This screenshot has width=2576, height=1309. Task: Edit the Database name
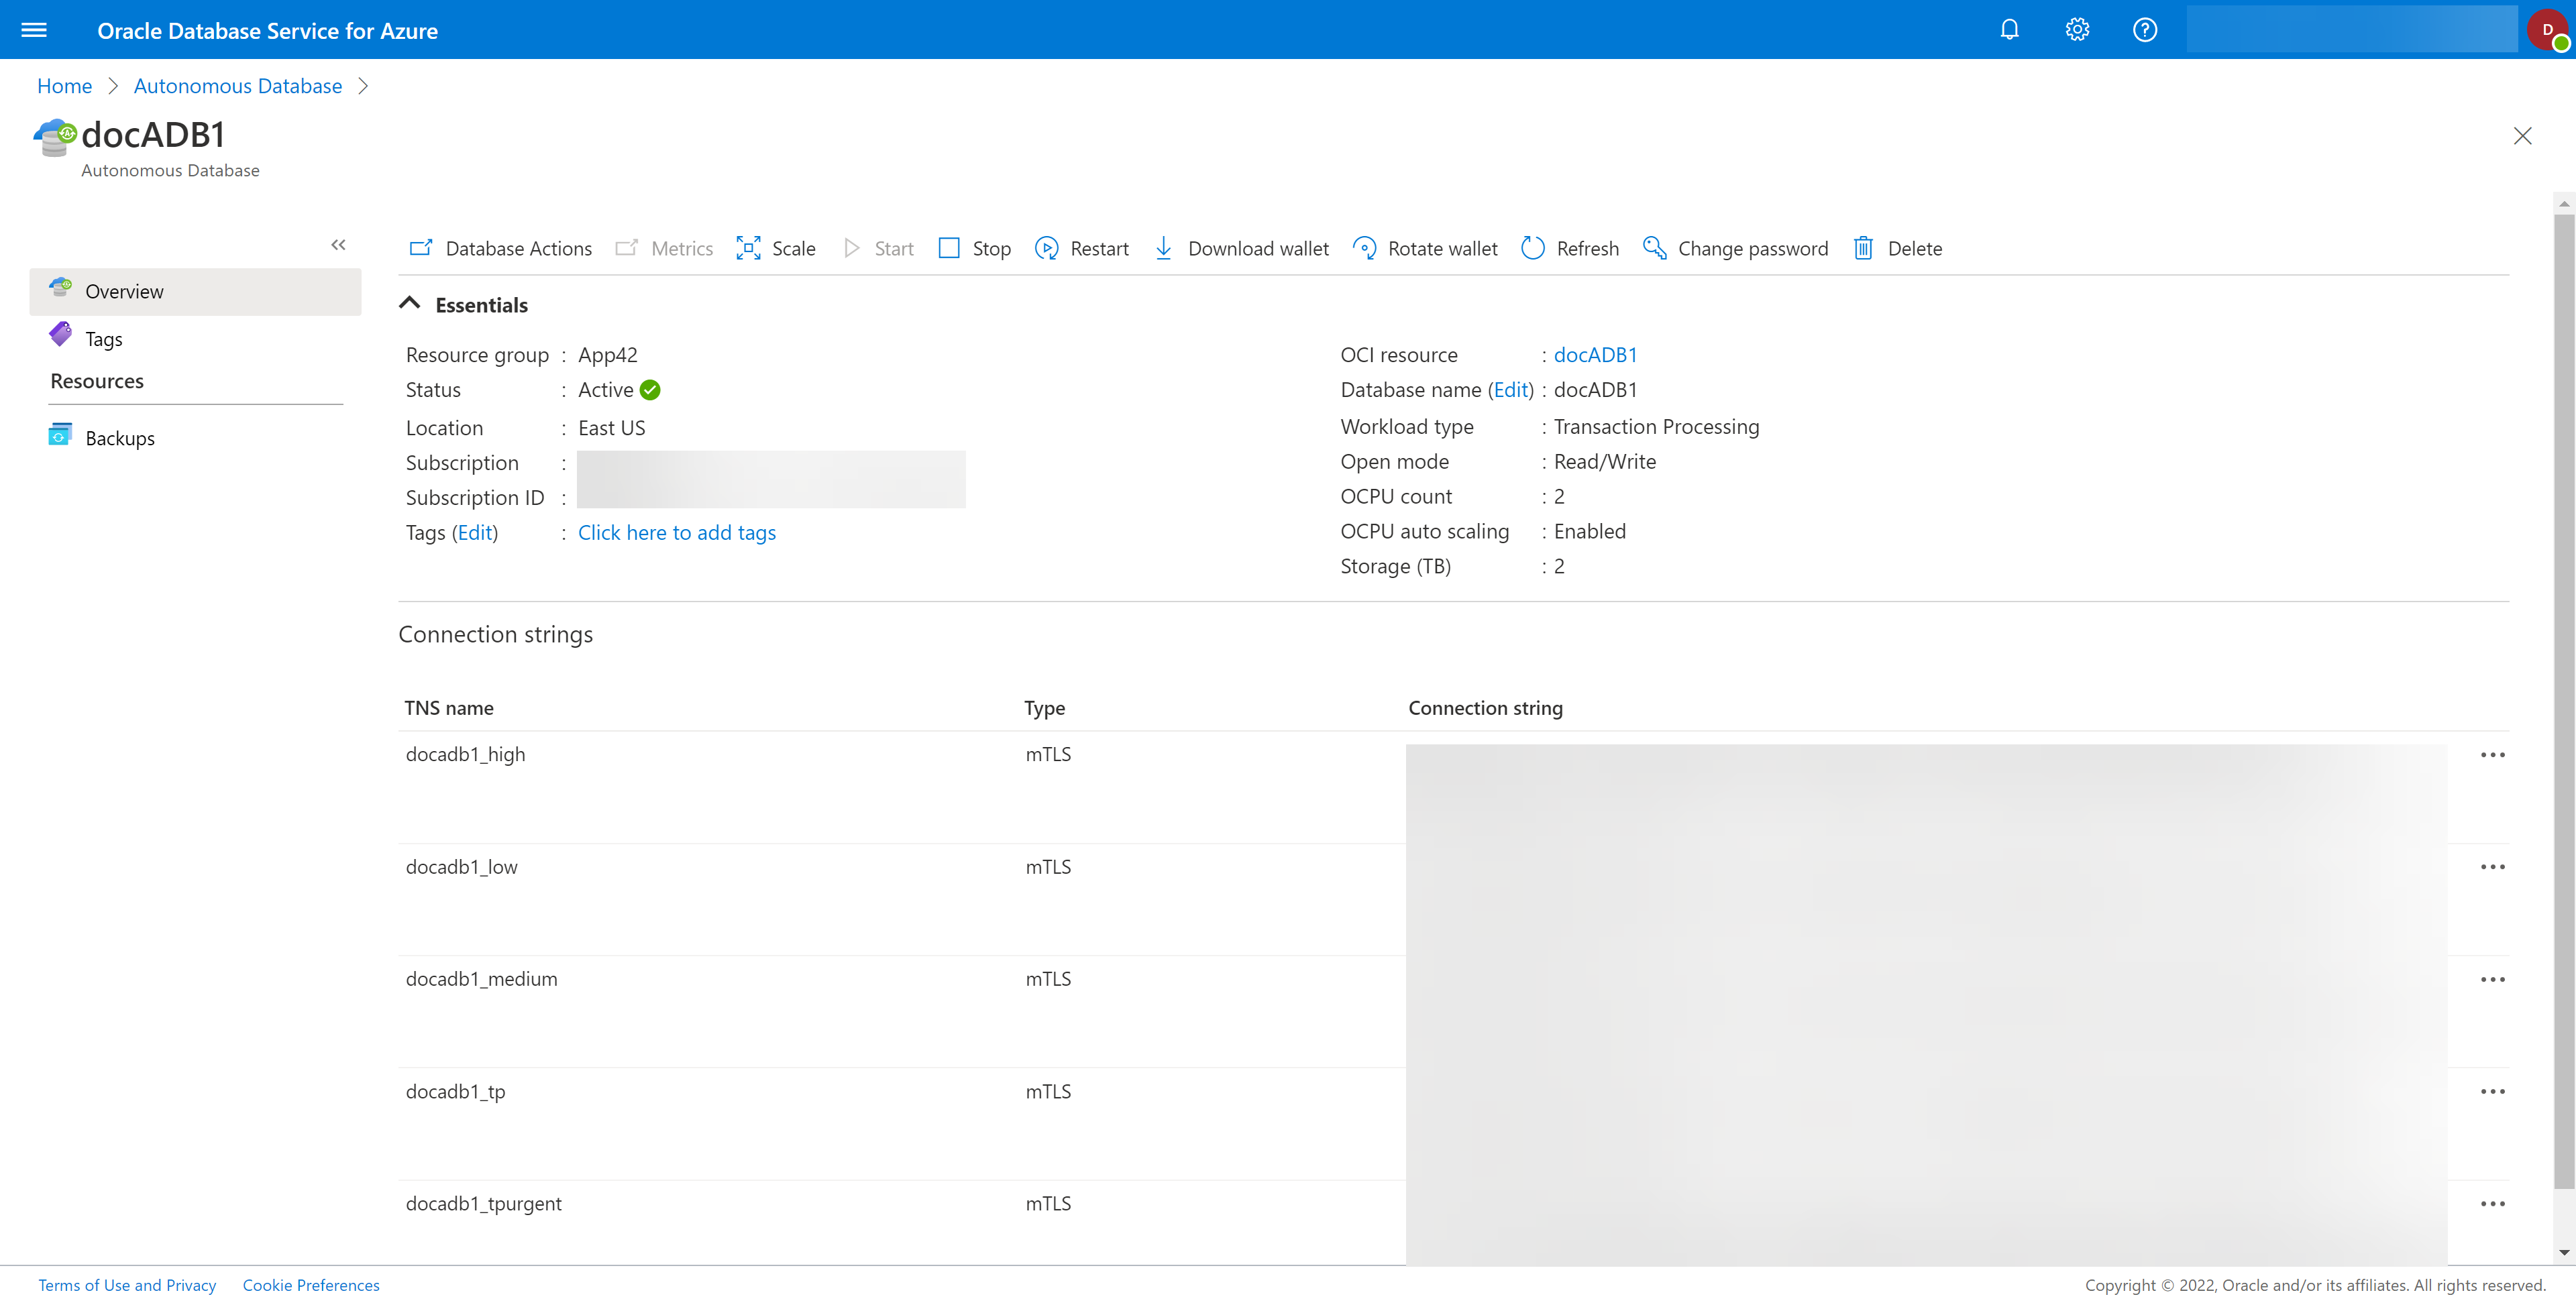click(1511, 389)
